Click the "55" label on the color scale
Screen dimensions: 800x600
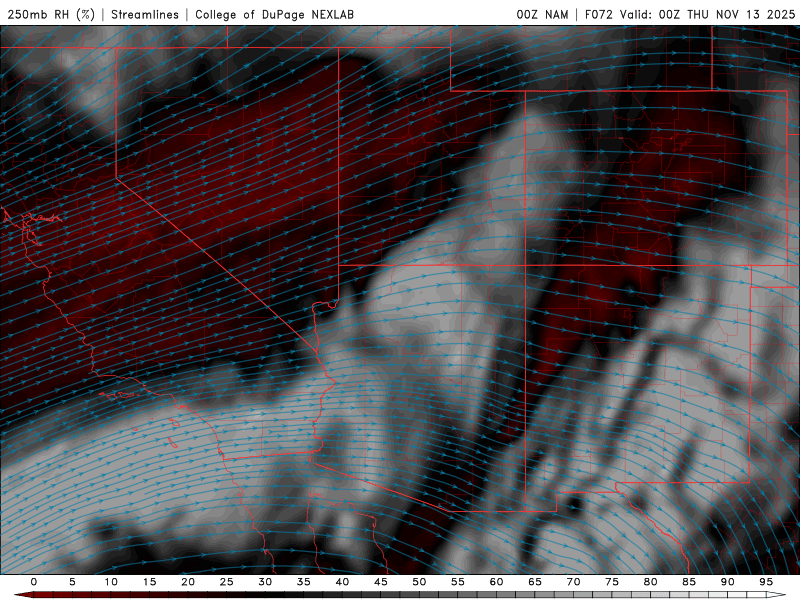coord(458,582)
